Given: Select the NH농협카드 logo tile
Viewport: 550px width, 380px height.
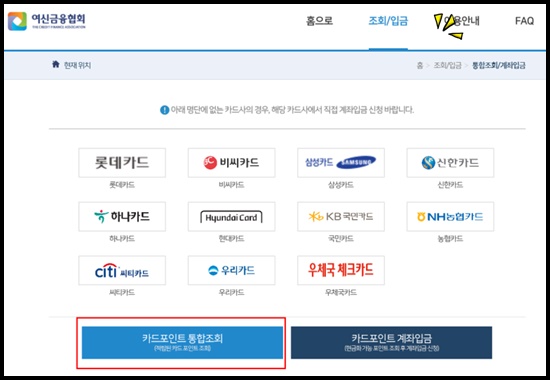Looking at the screenshot, I should 450,216.
